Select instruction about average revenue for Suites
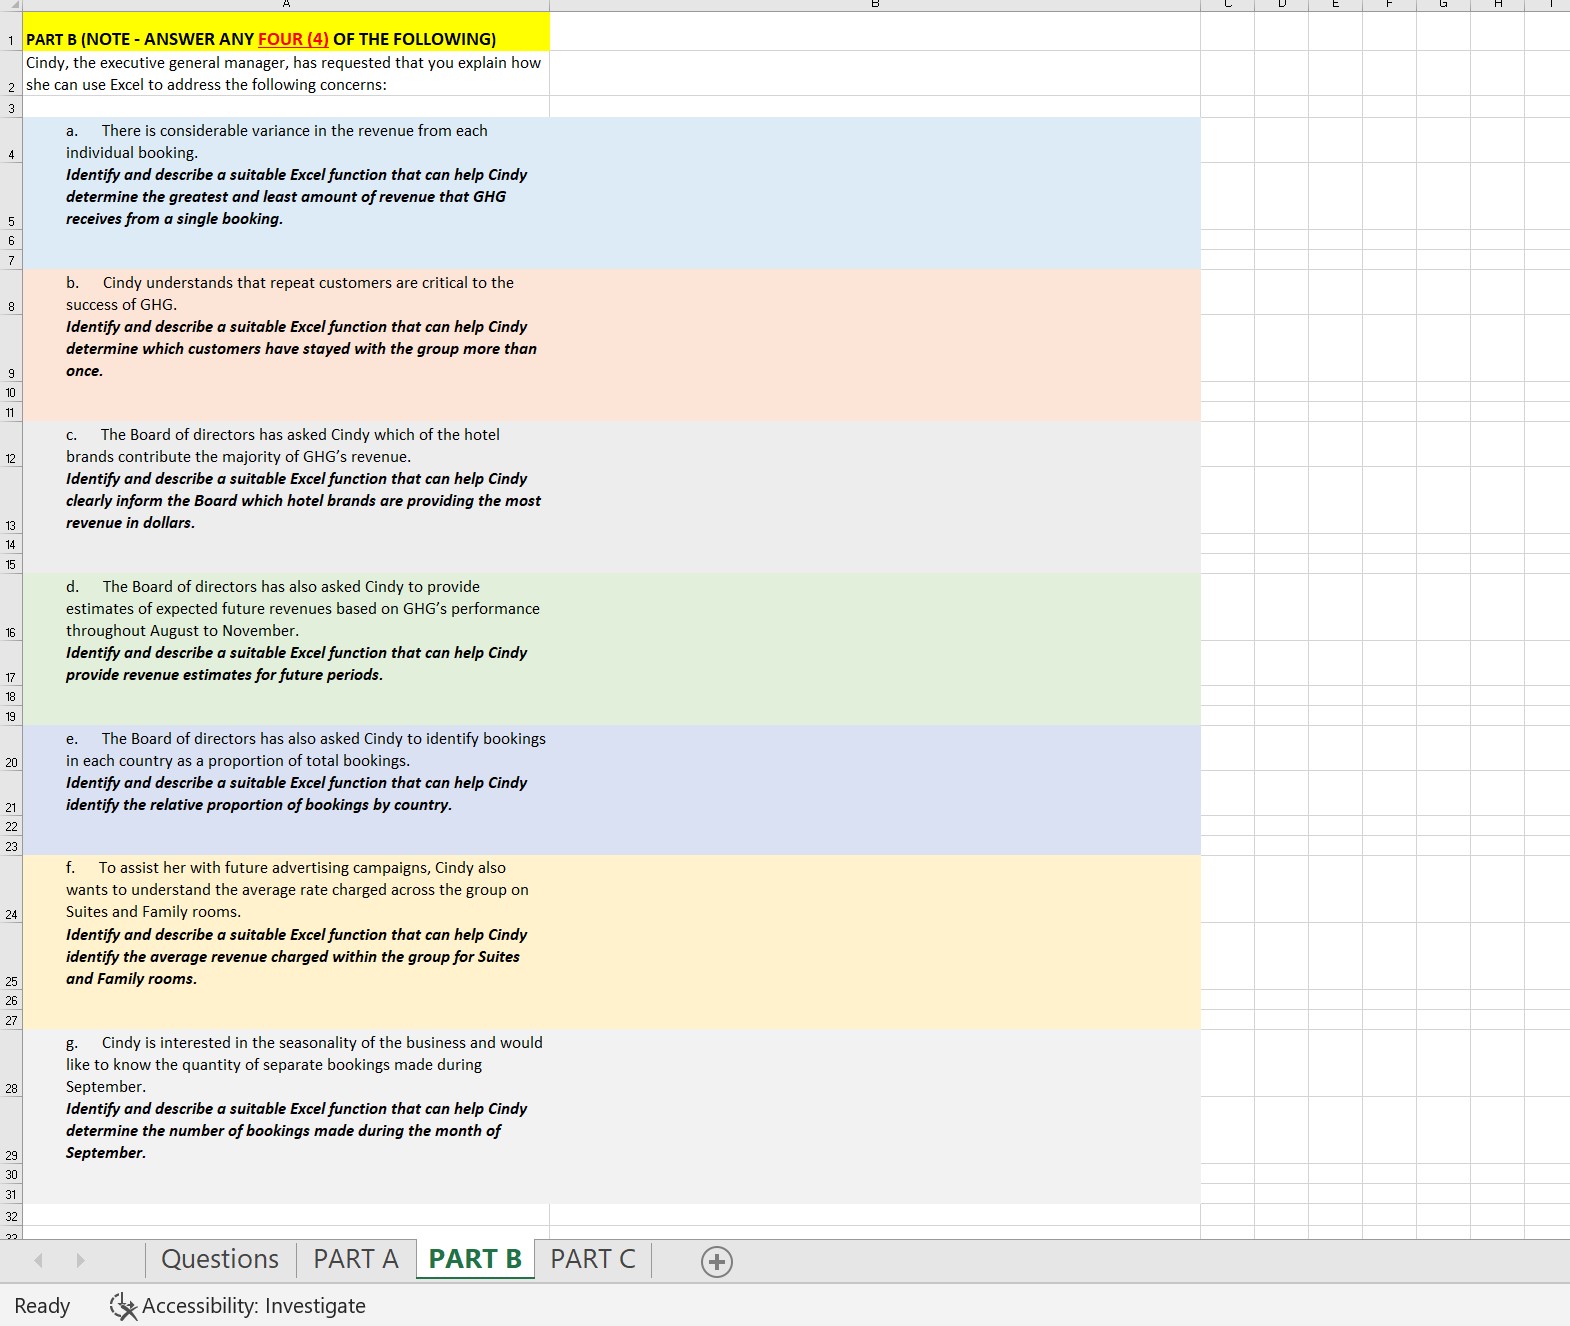Viewport: 1570px width, 1326px height. click(x=286, y=956)
